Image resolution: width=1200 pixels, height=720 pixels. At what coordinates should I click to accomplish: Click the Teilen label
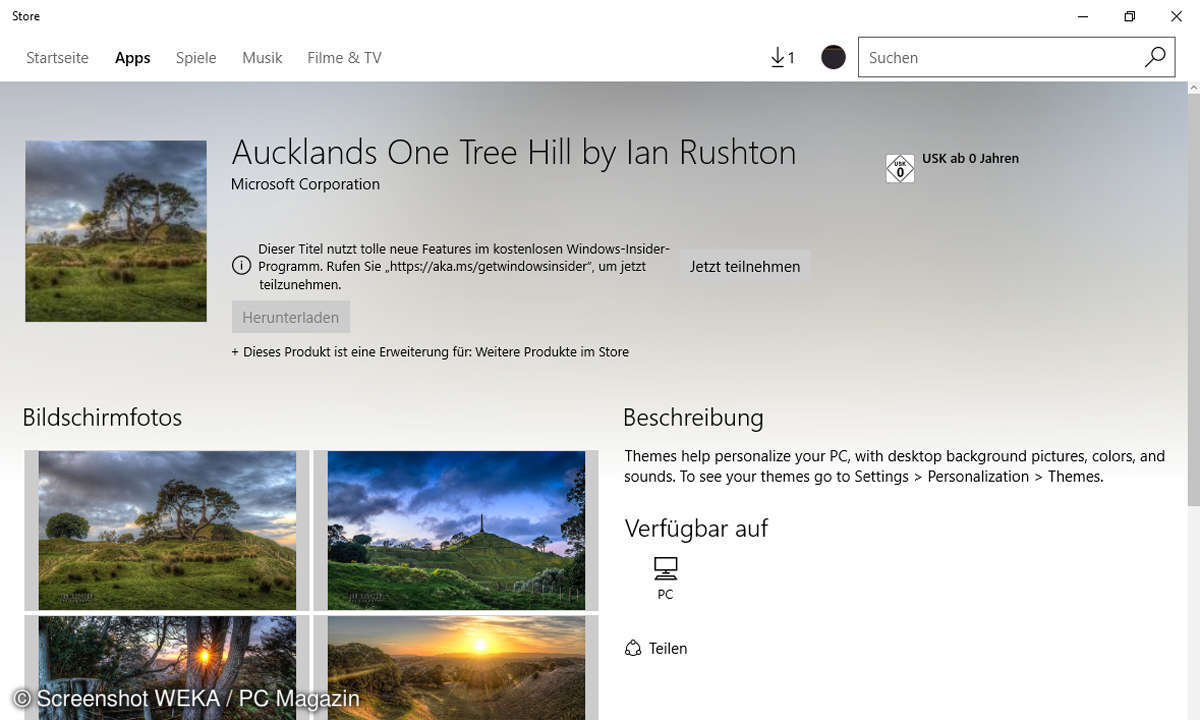[x=668, y=649]
